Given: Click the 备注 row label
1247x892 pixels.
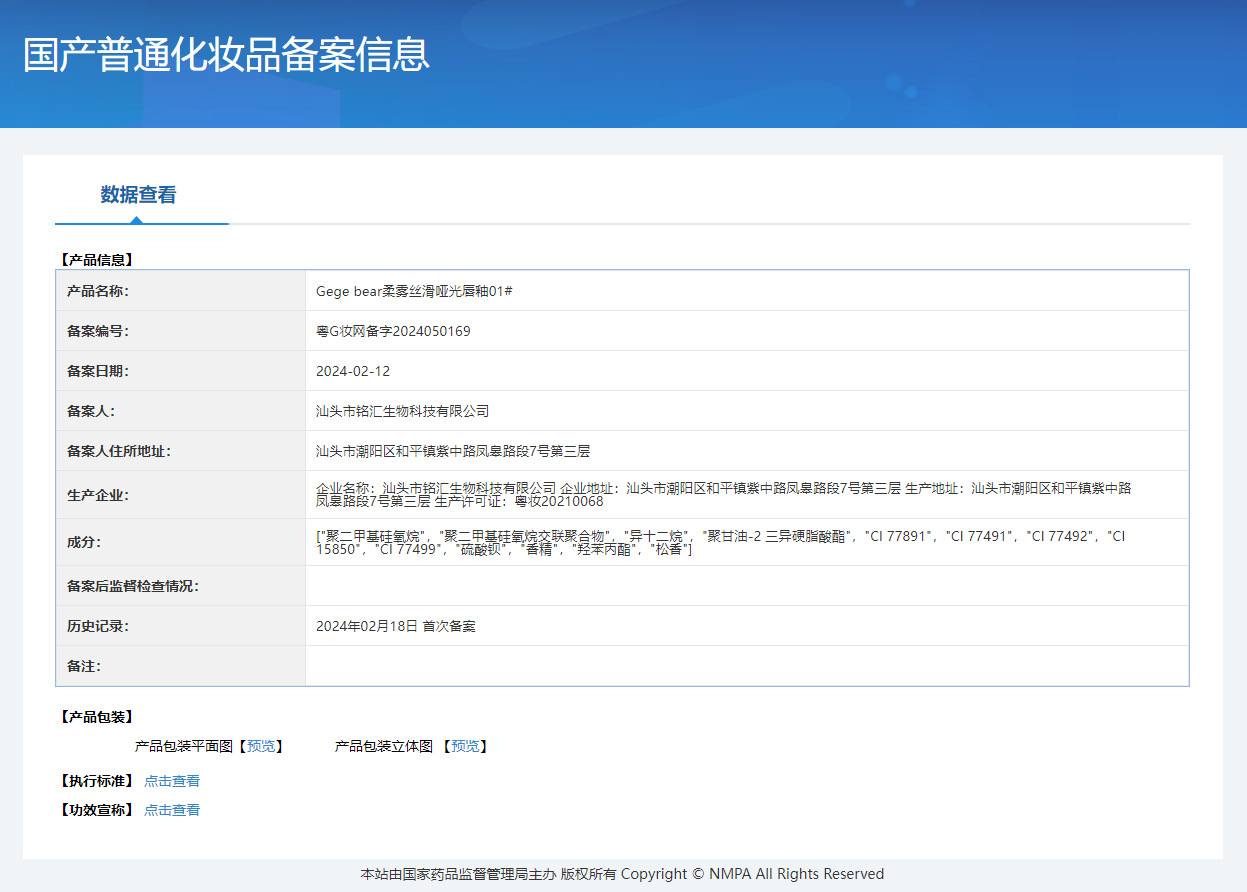Looking at the screenshot, I should coord(84,666).
